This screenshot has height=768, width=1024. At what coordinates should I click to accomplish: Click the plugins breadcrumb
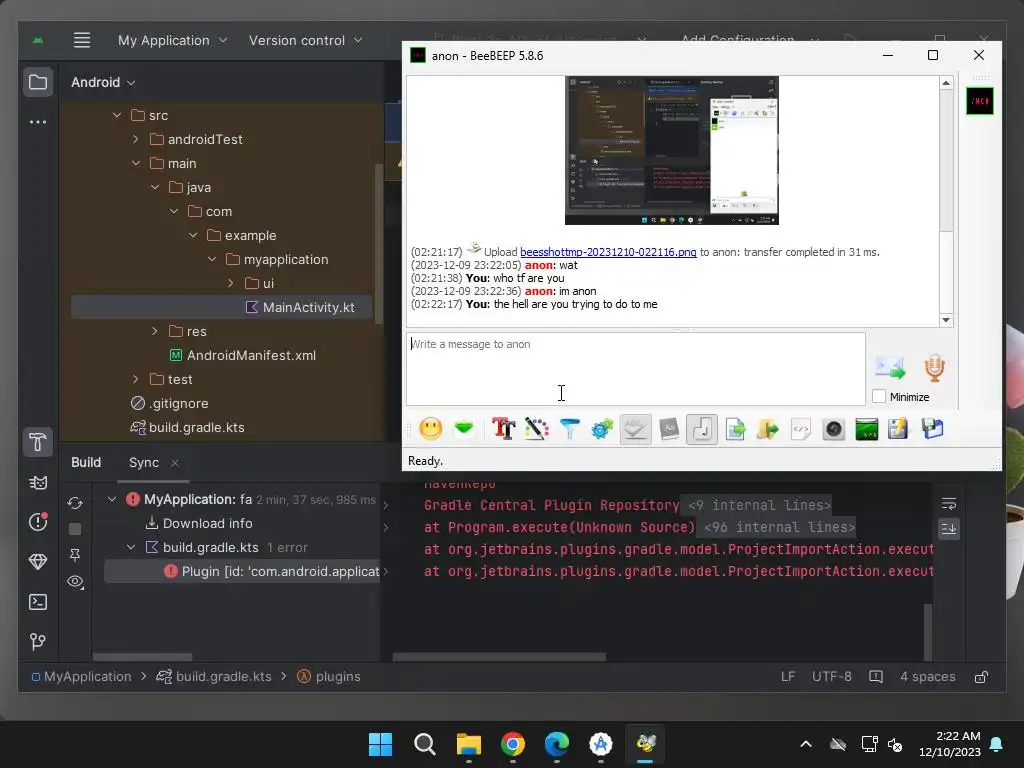click(x=329, y=677)
